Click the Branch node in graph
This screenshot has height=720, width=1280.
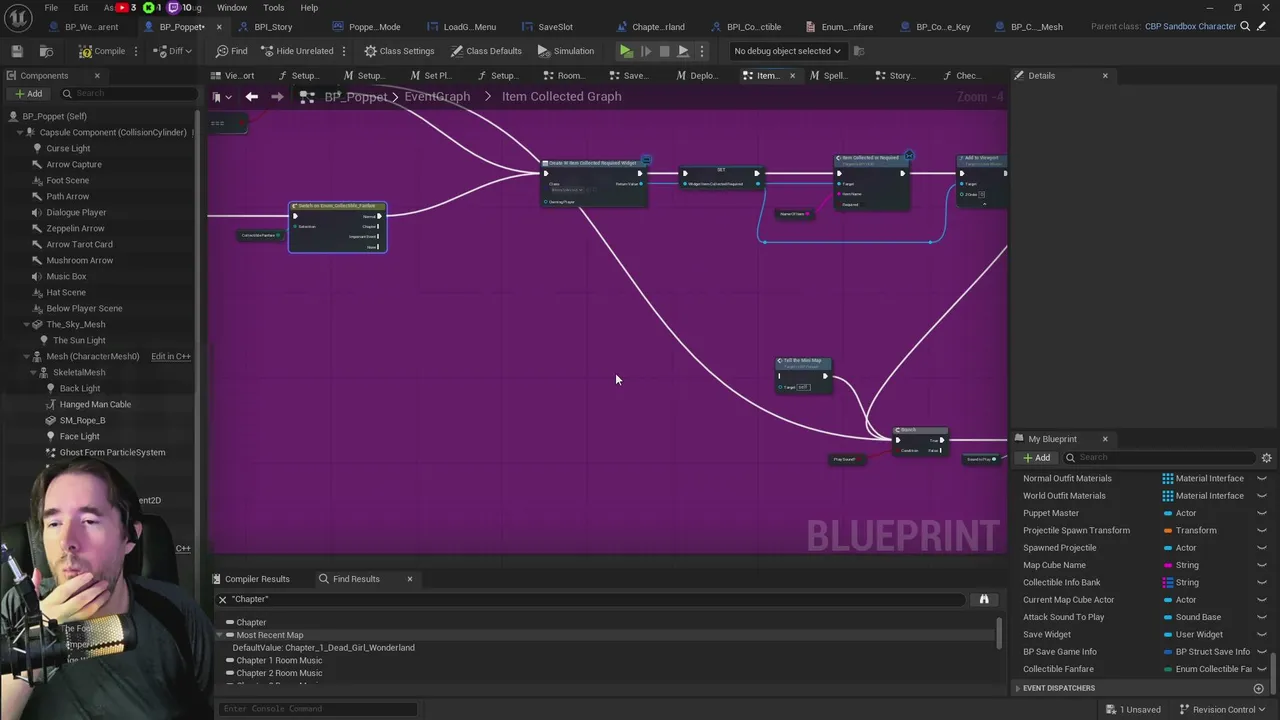tap(919, 441)
